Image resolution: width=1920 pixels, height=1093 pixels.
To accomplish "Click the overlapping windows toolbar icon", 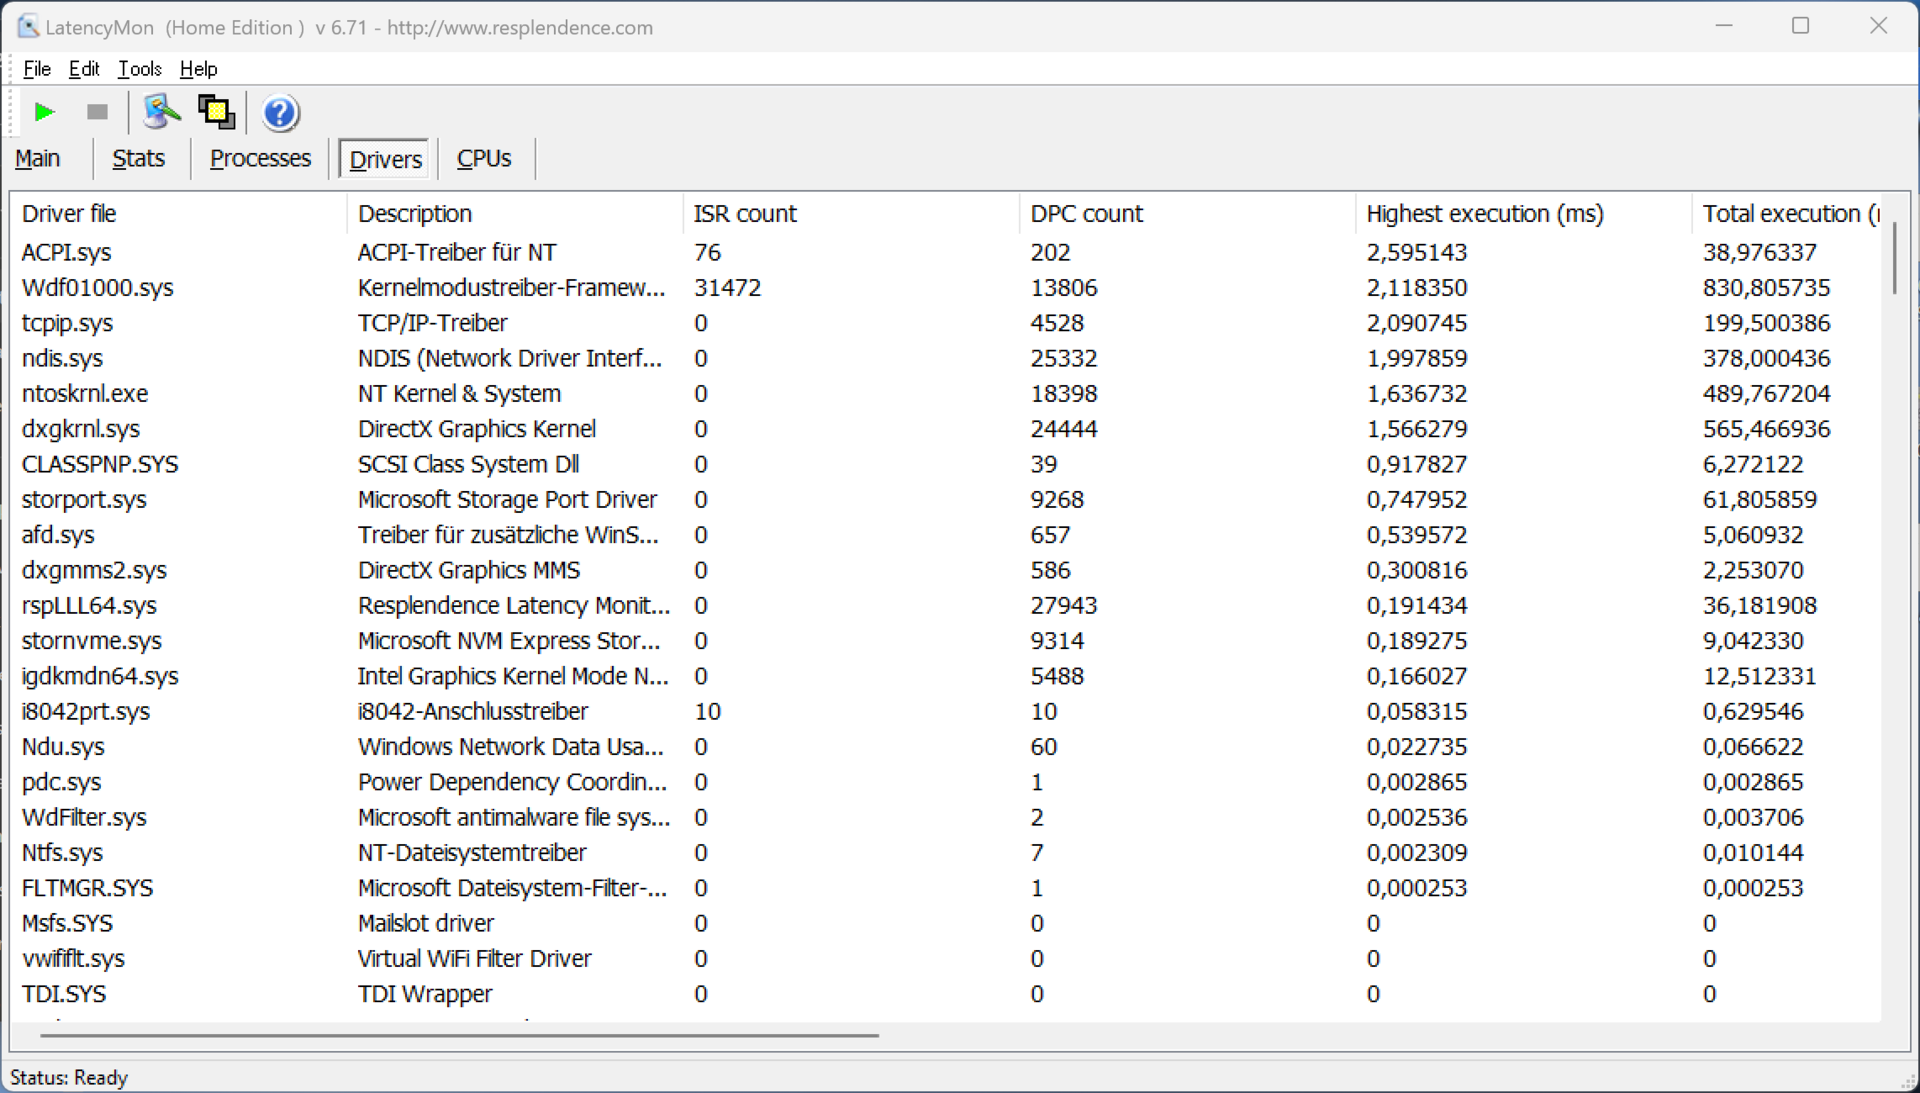I will (216, 112).
